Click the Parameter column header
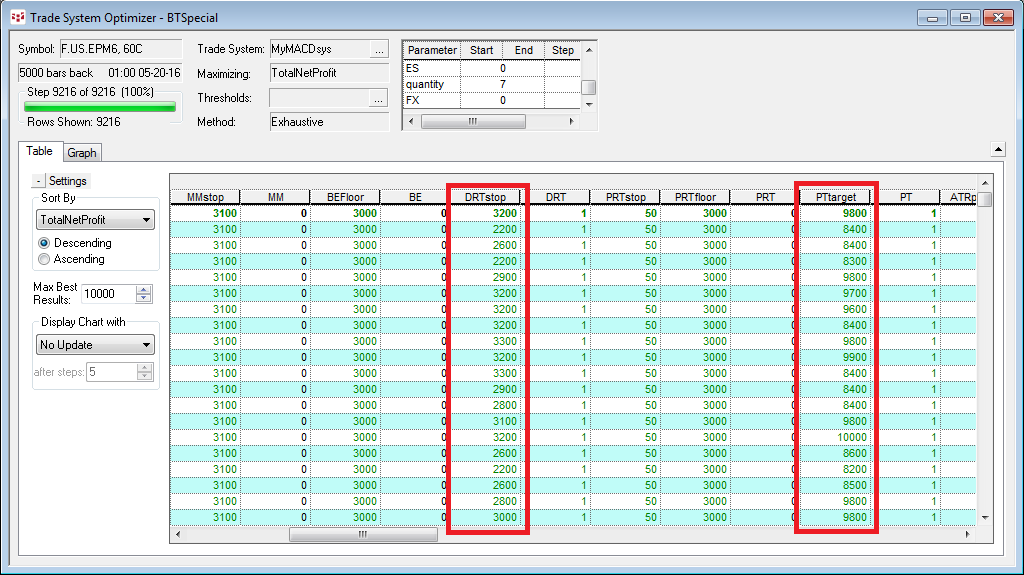This screenshot has height=575, width=1024. click(x=432, y=50)
